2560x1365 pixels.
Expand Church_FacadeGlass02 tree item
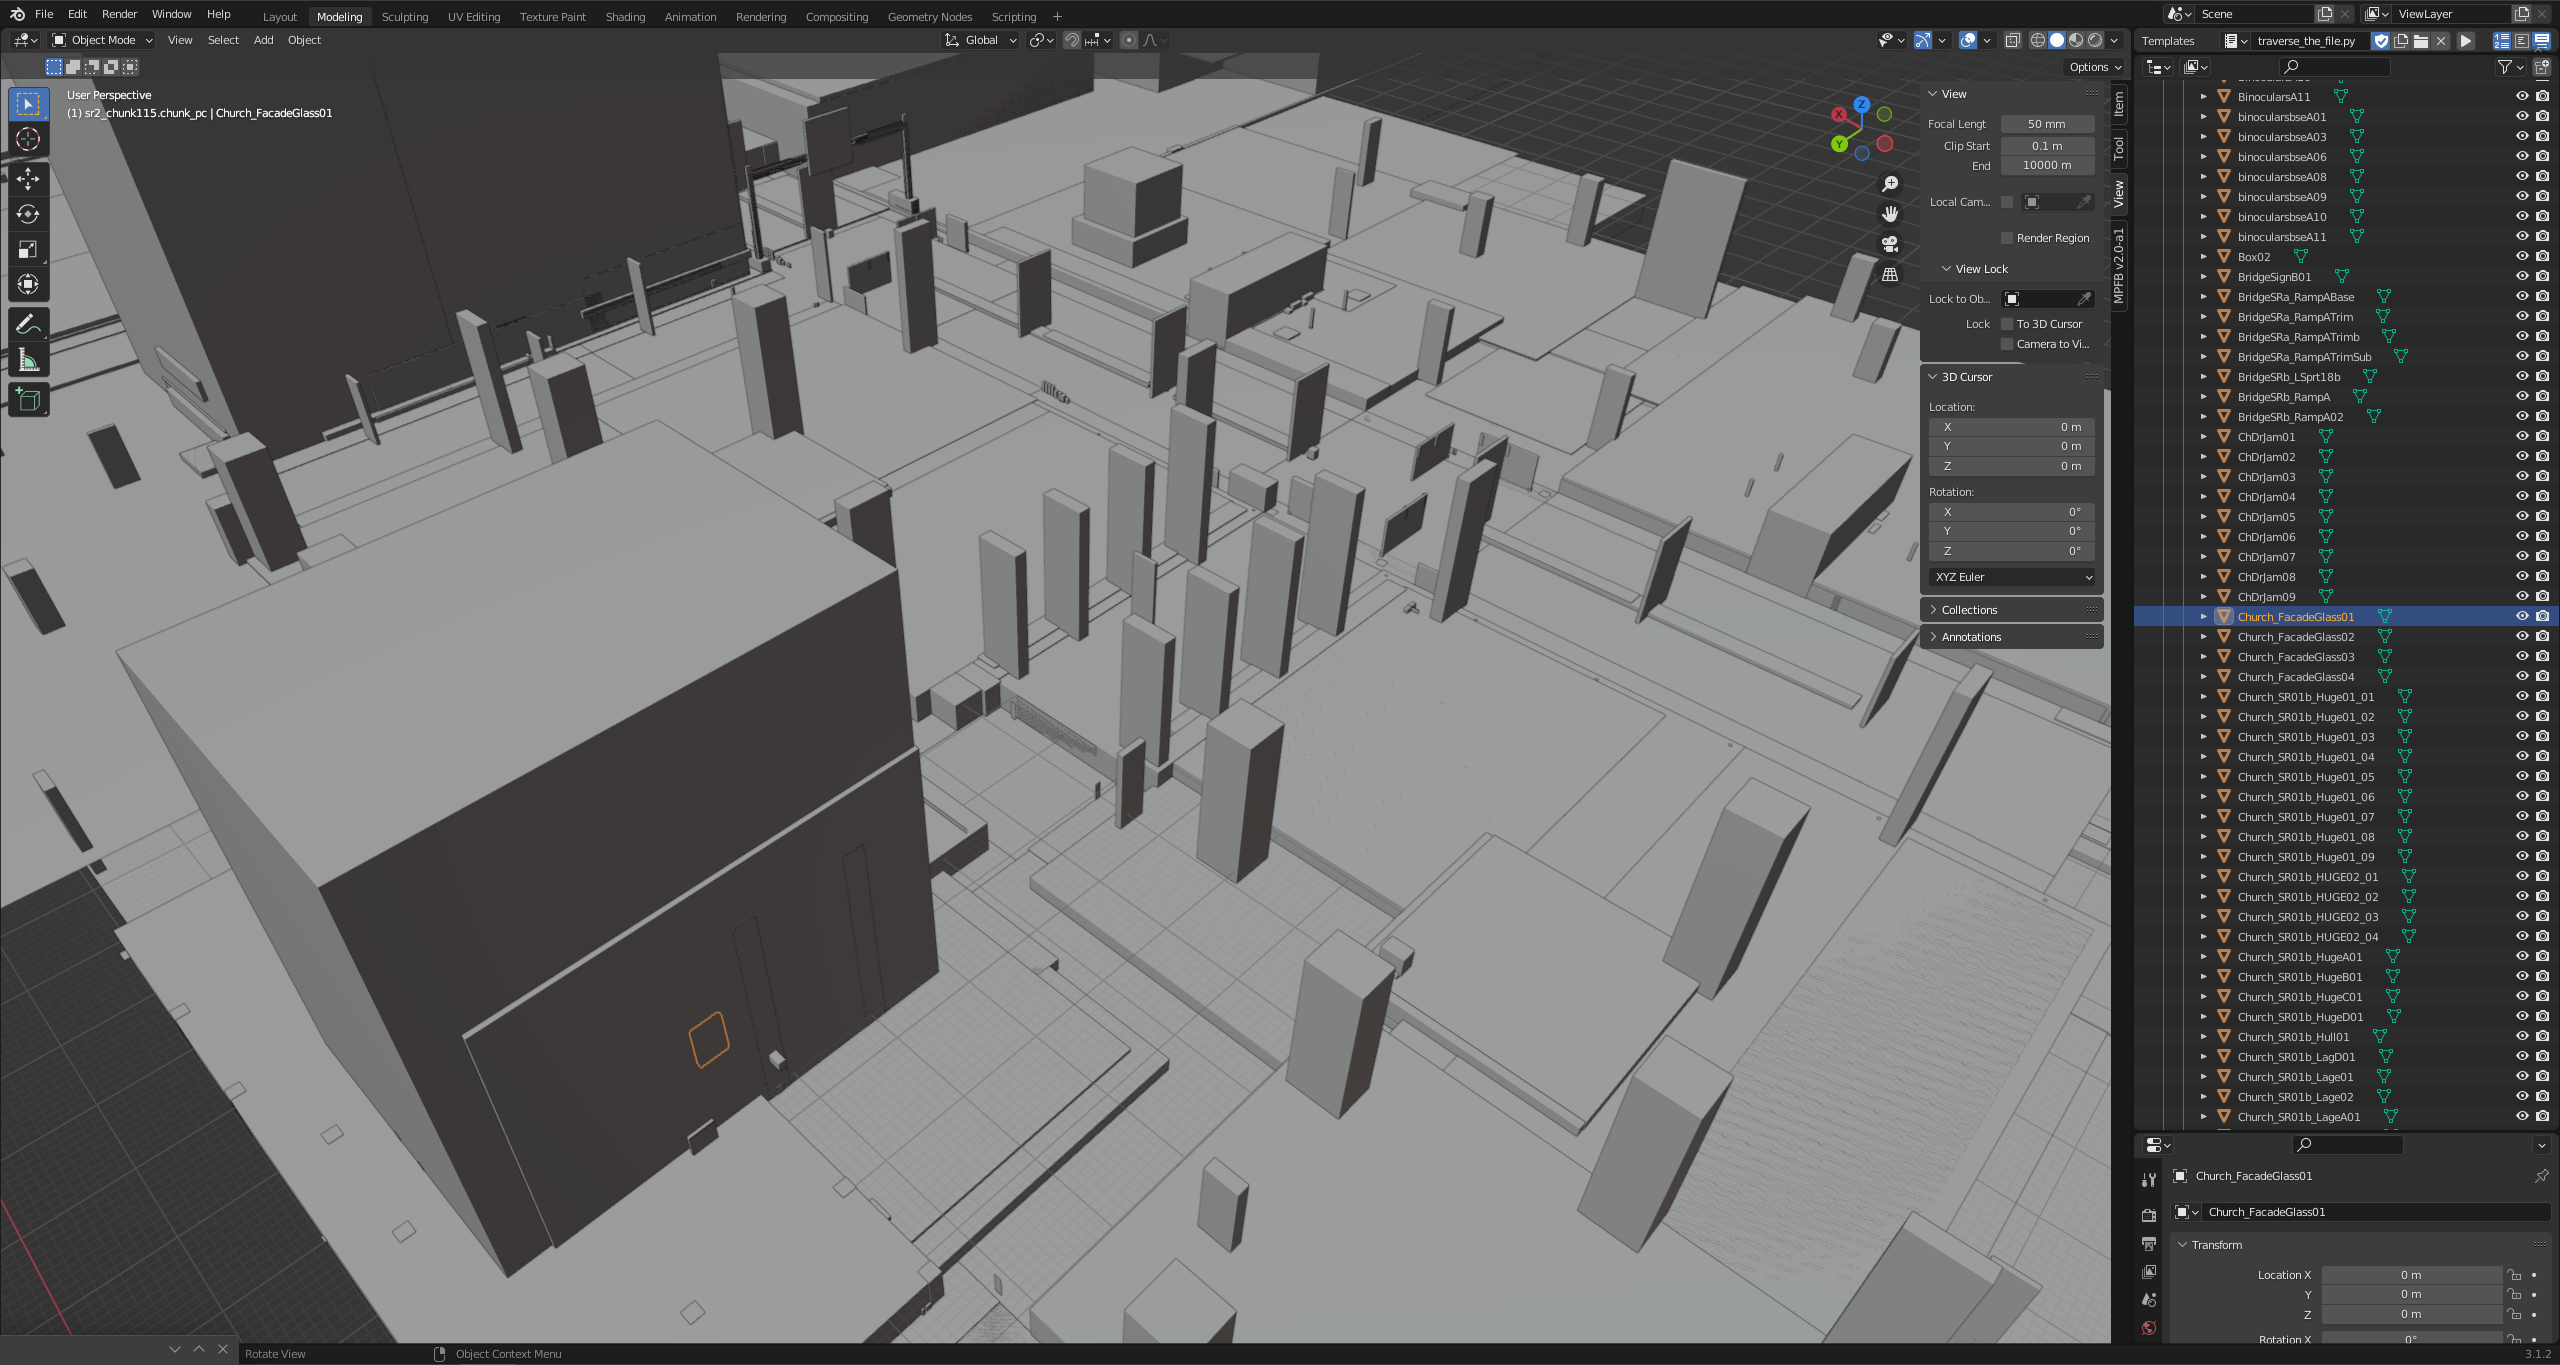click(2203, 637)
